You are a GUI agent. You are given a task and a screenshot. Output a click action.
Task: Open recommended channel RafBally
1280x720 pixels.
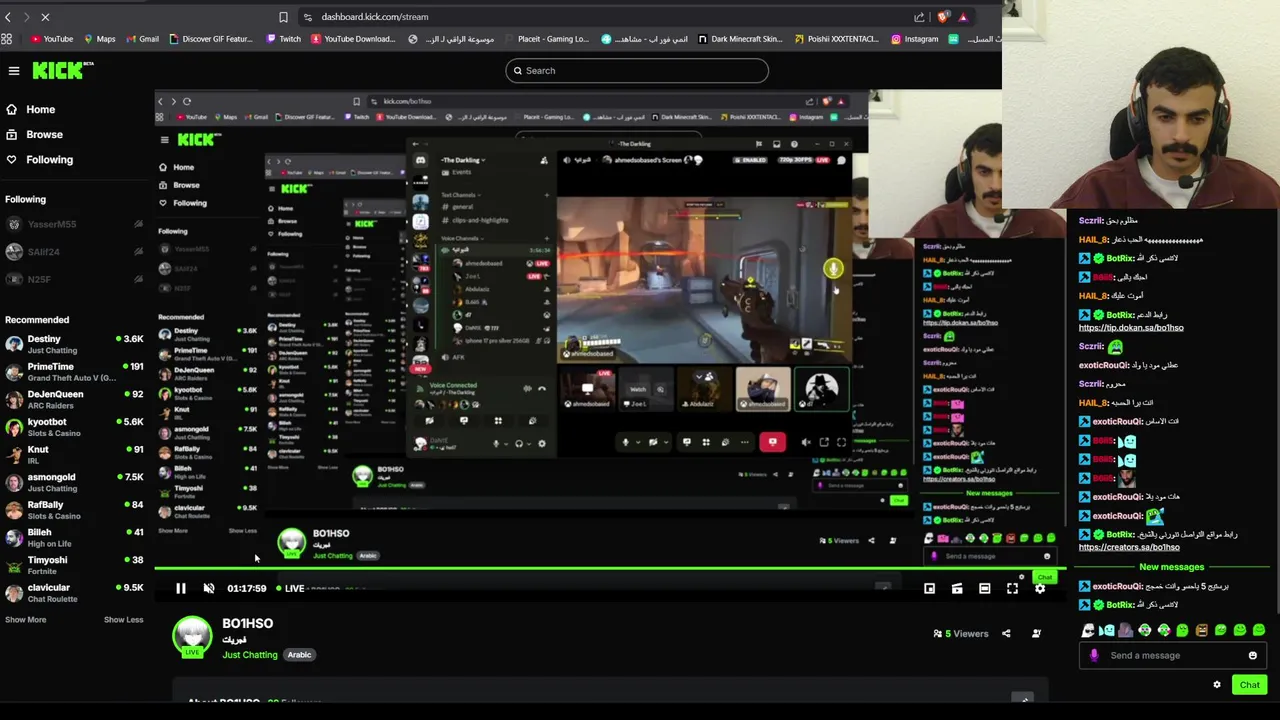[x=75, y=510]
